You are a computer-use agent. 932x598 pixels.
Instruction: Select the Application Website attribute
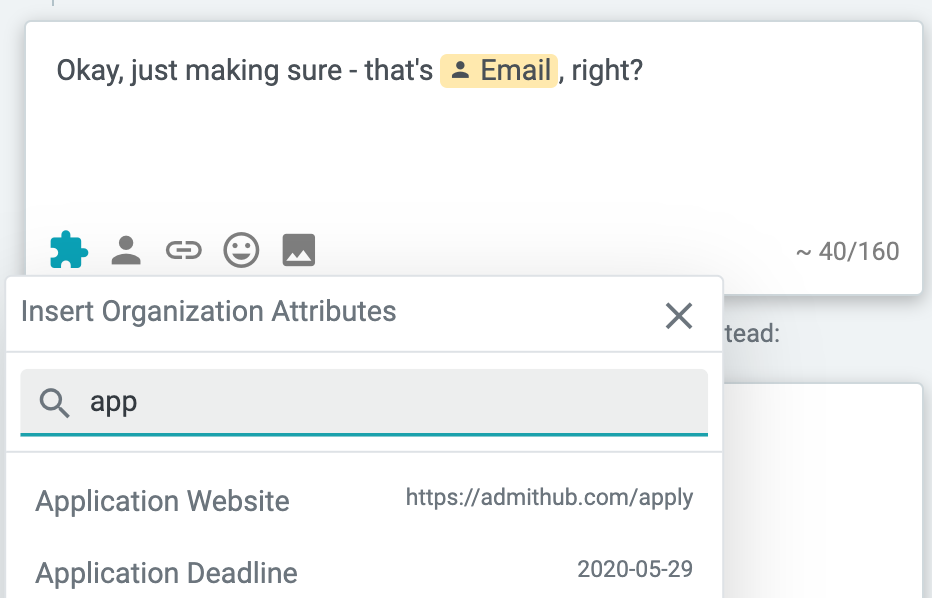[x=163, y=501]
